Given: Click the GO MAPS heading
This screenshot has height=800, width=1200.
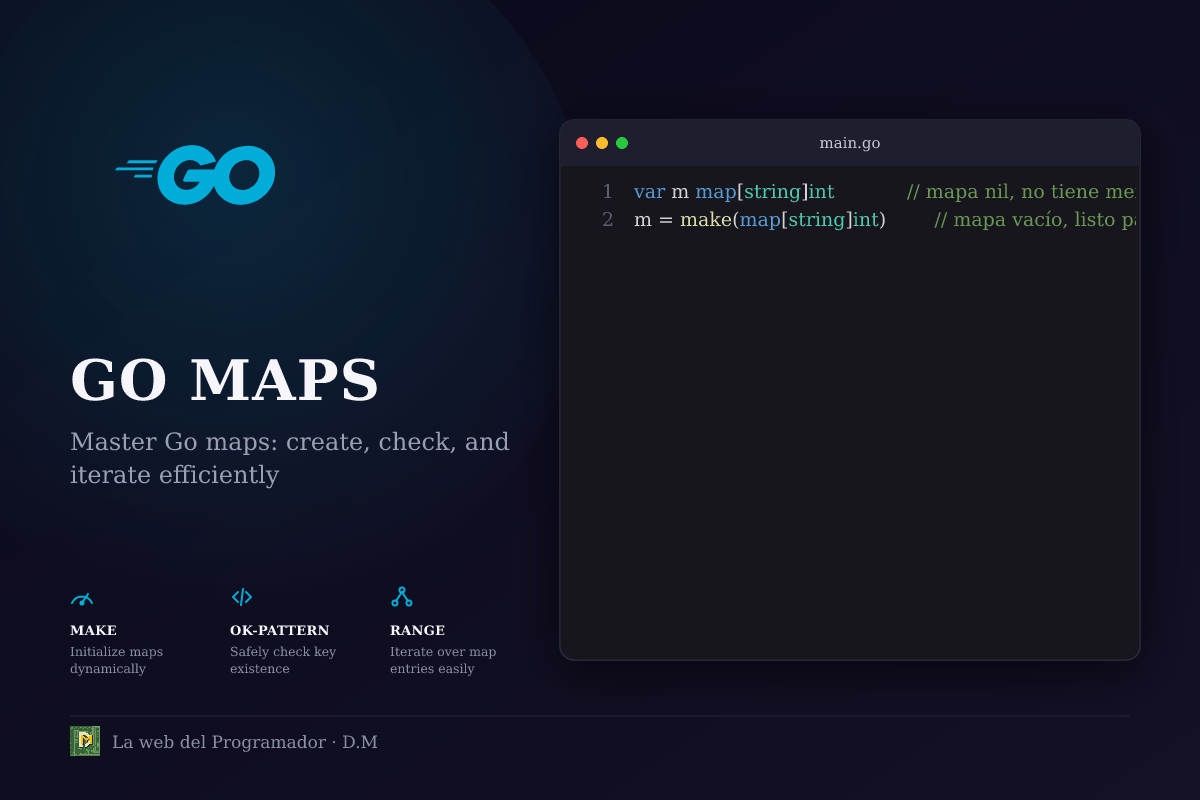Looking at the screenshot, I should [225, 380].
